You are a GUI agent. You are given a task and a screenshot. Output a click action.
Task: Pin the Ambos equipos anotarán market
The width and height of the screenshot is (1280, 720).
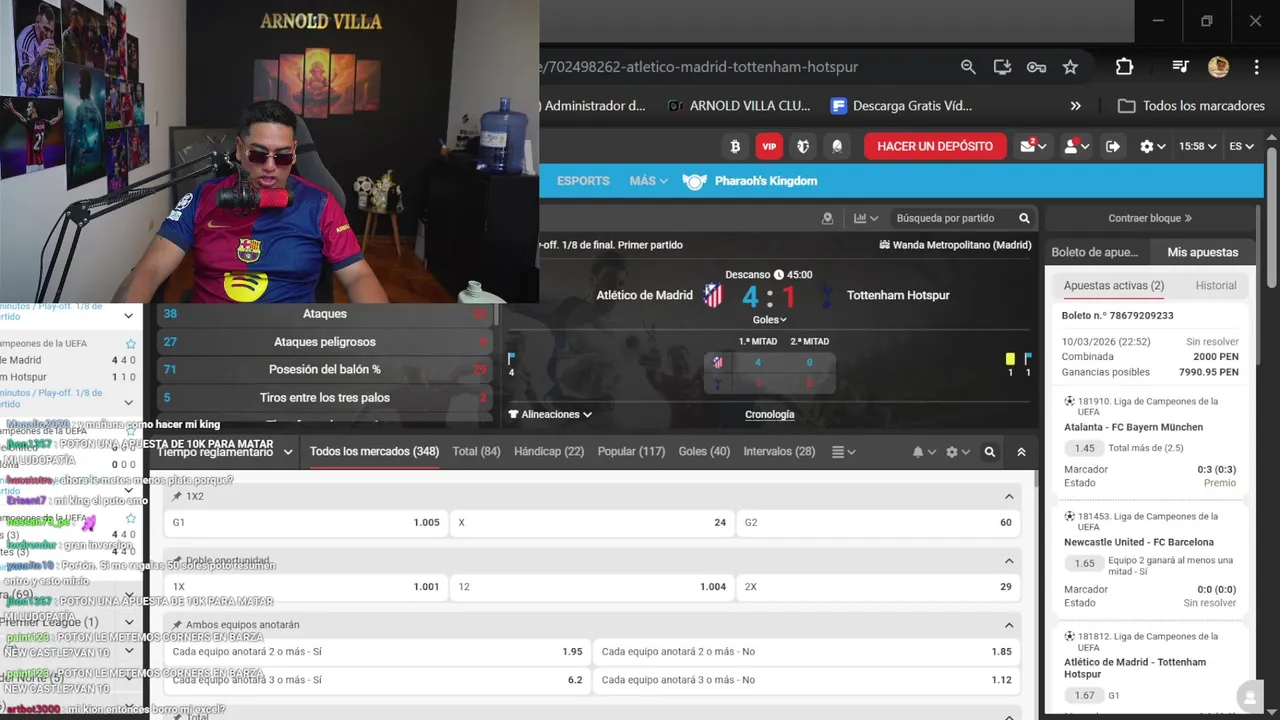tap(177, 625)
